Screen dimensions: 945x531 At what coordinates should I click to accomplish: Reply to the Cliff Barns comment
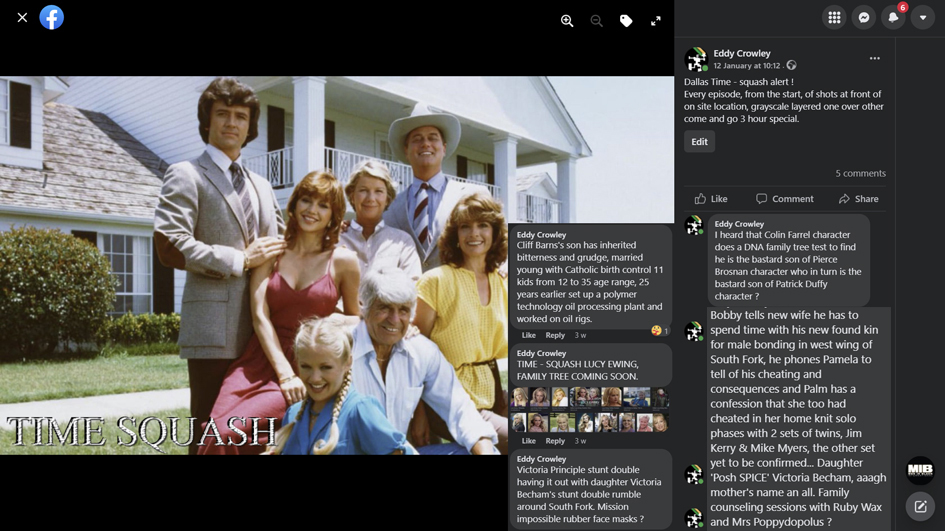tap(555, 335)
